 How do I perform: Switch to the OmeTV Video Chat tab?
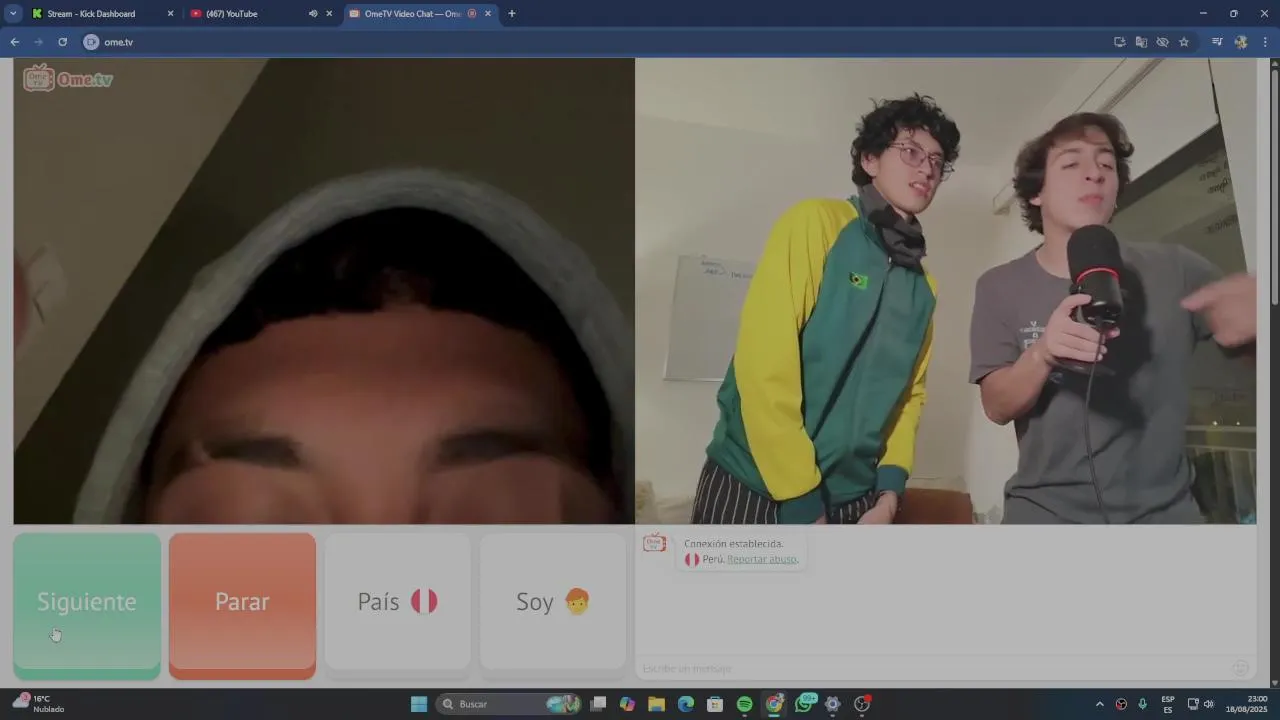[x=412, y=14]
